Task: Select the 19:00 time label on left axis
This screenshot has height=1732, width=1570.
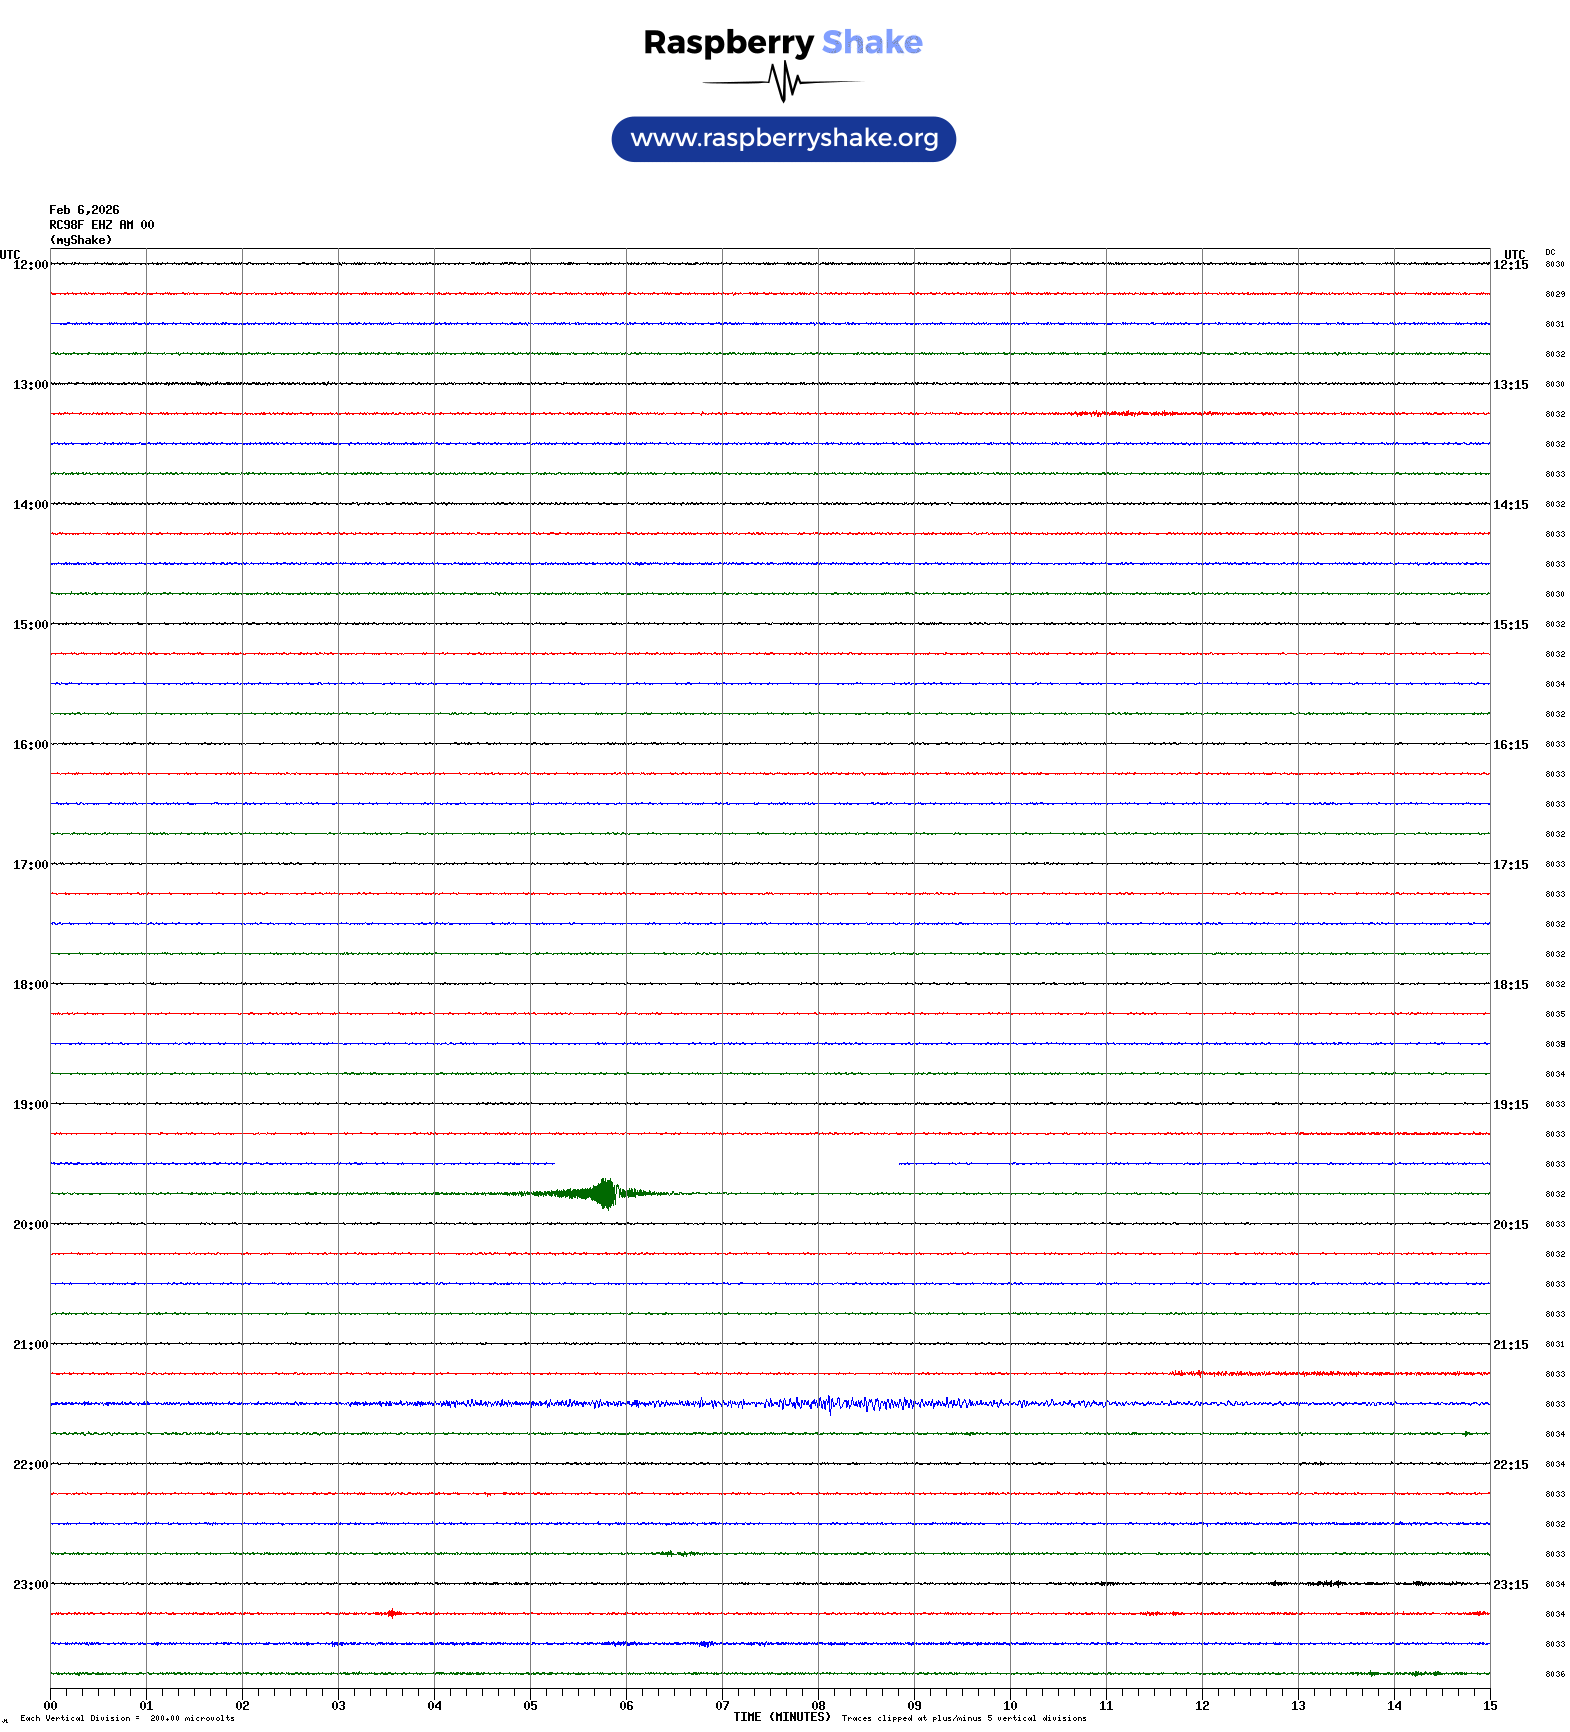Action: pyautogui.click(x=30, y=1105)
